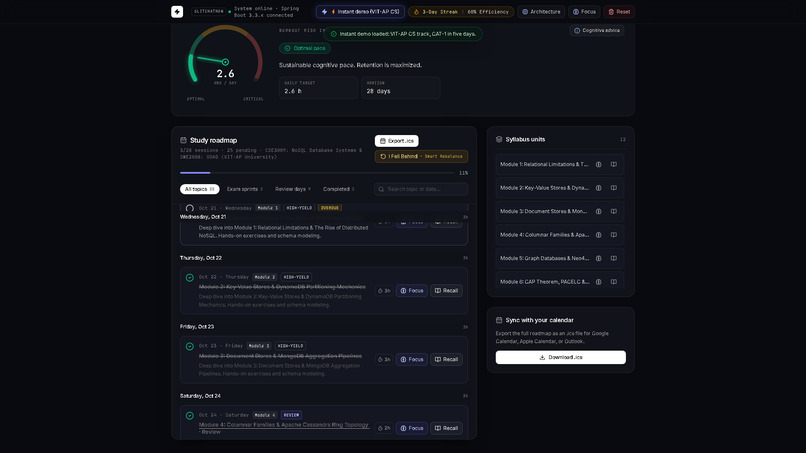Click Recall on the Oct 23 session
806x453 pixels.
point(446,359)
